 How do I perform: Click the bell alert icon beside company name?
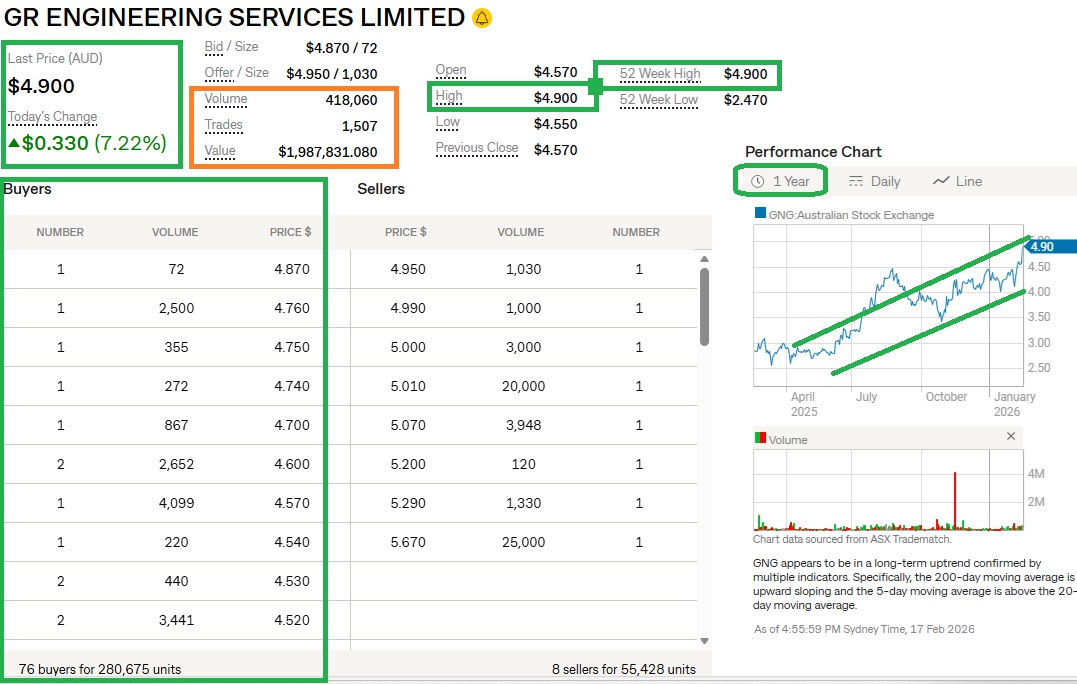click(x=482, y=18)
